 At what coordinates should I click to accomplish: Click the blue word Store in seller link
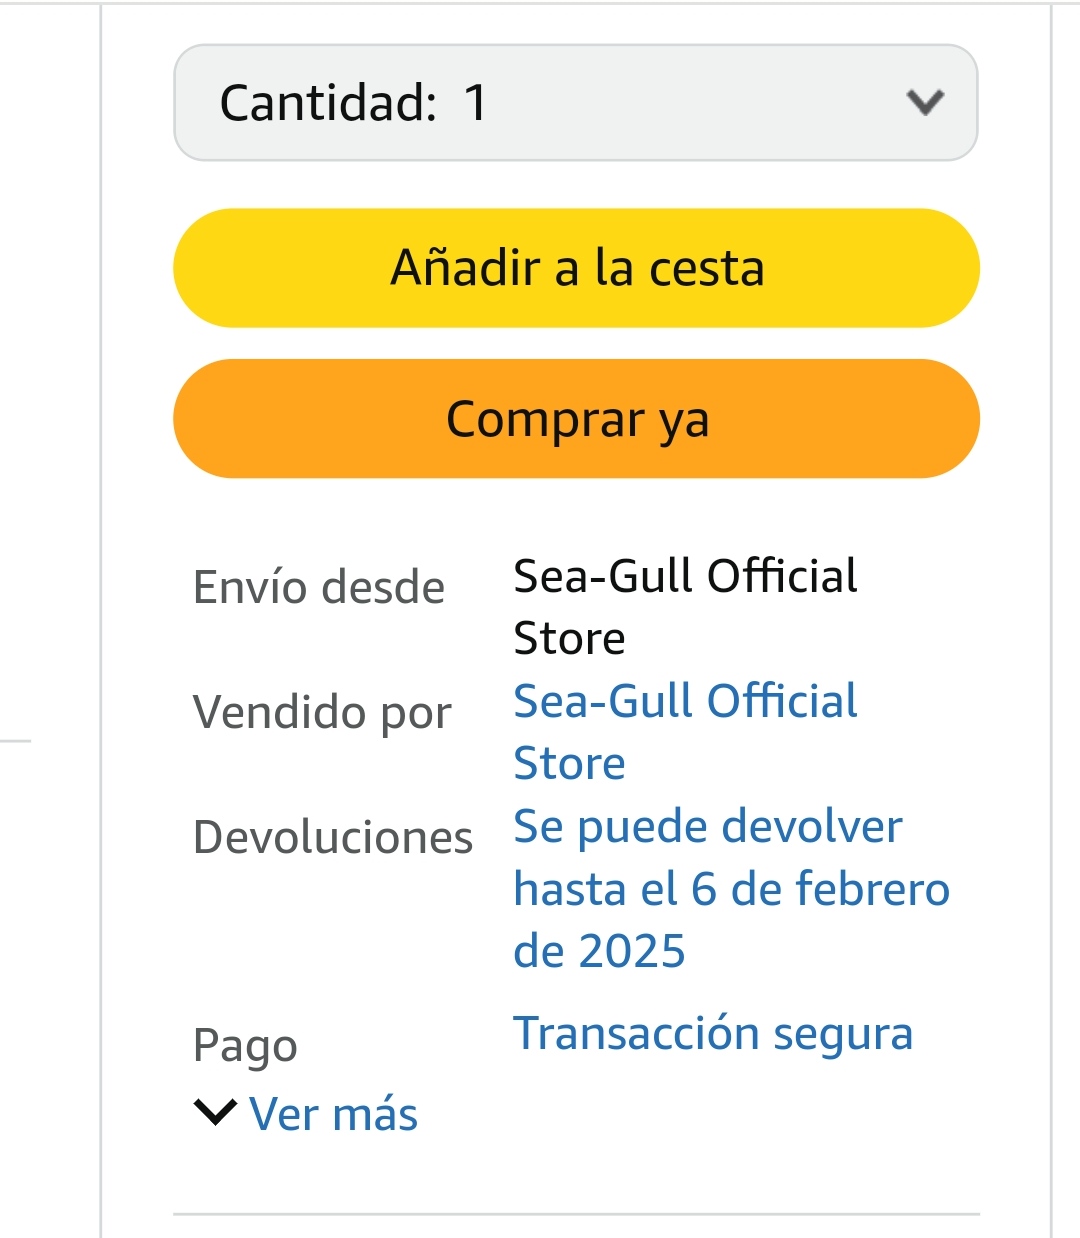[x=569, y=765]
